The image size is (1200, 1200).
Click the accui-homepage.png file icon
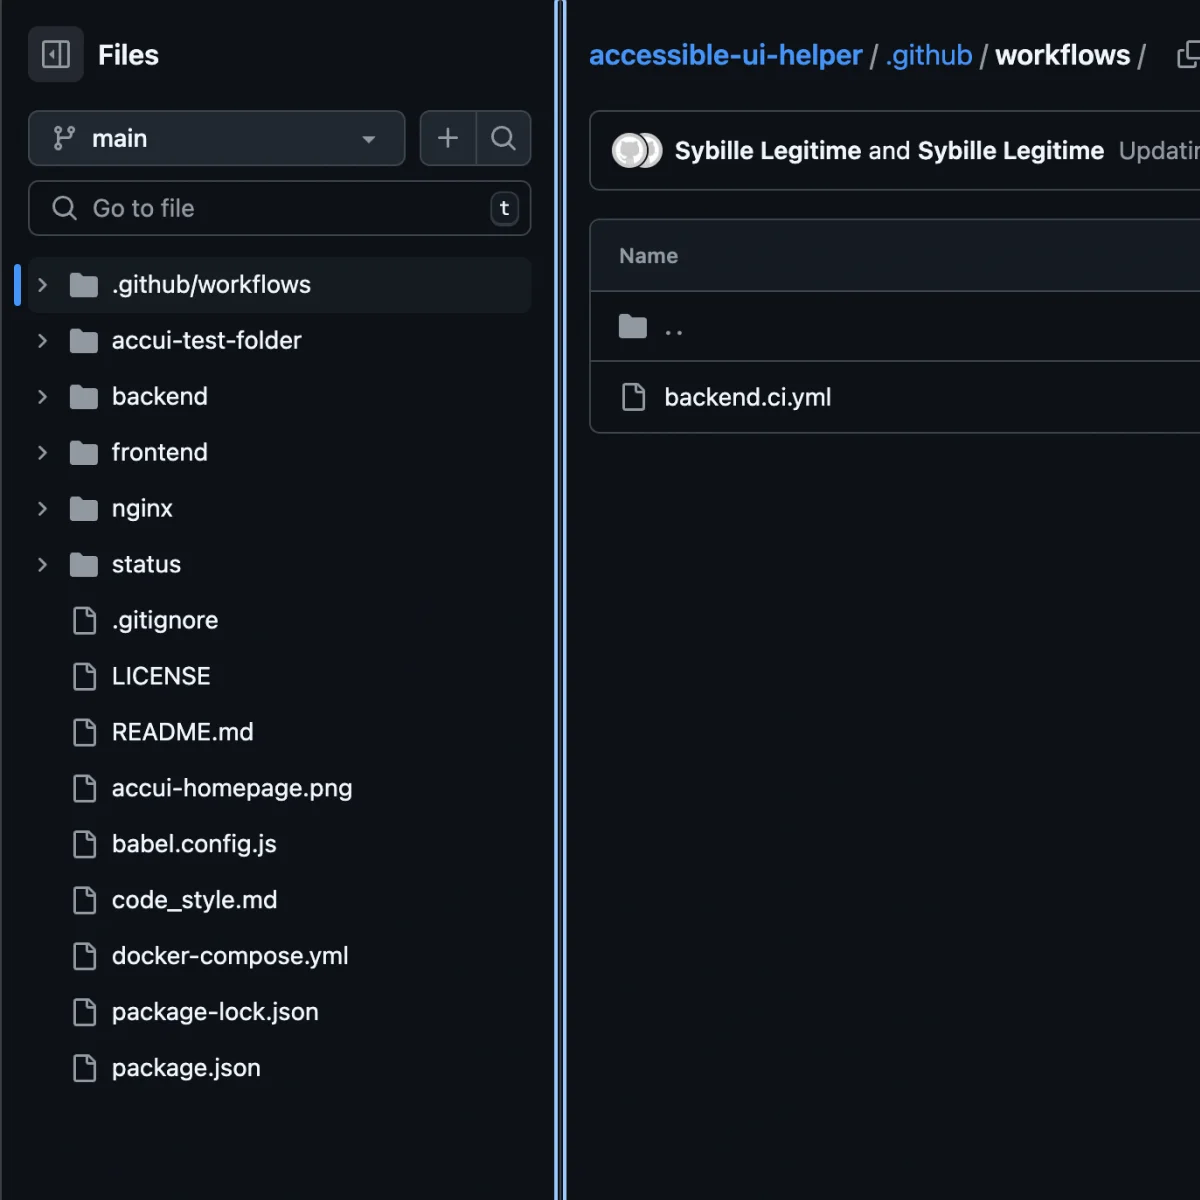coord(85,789)
